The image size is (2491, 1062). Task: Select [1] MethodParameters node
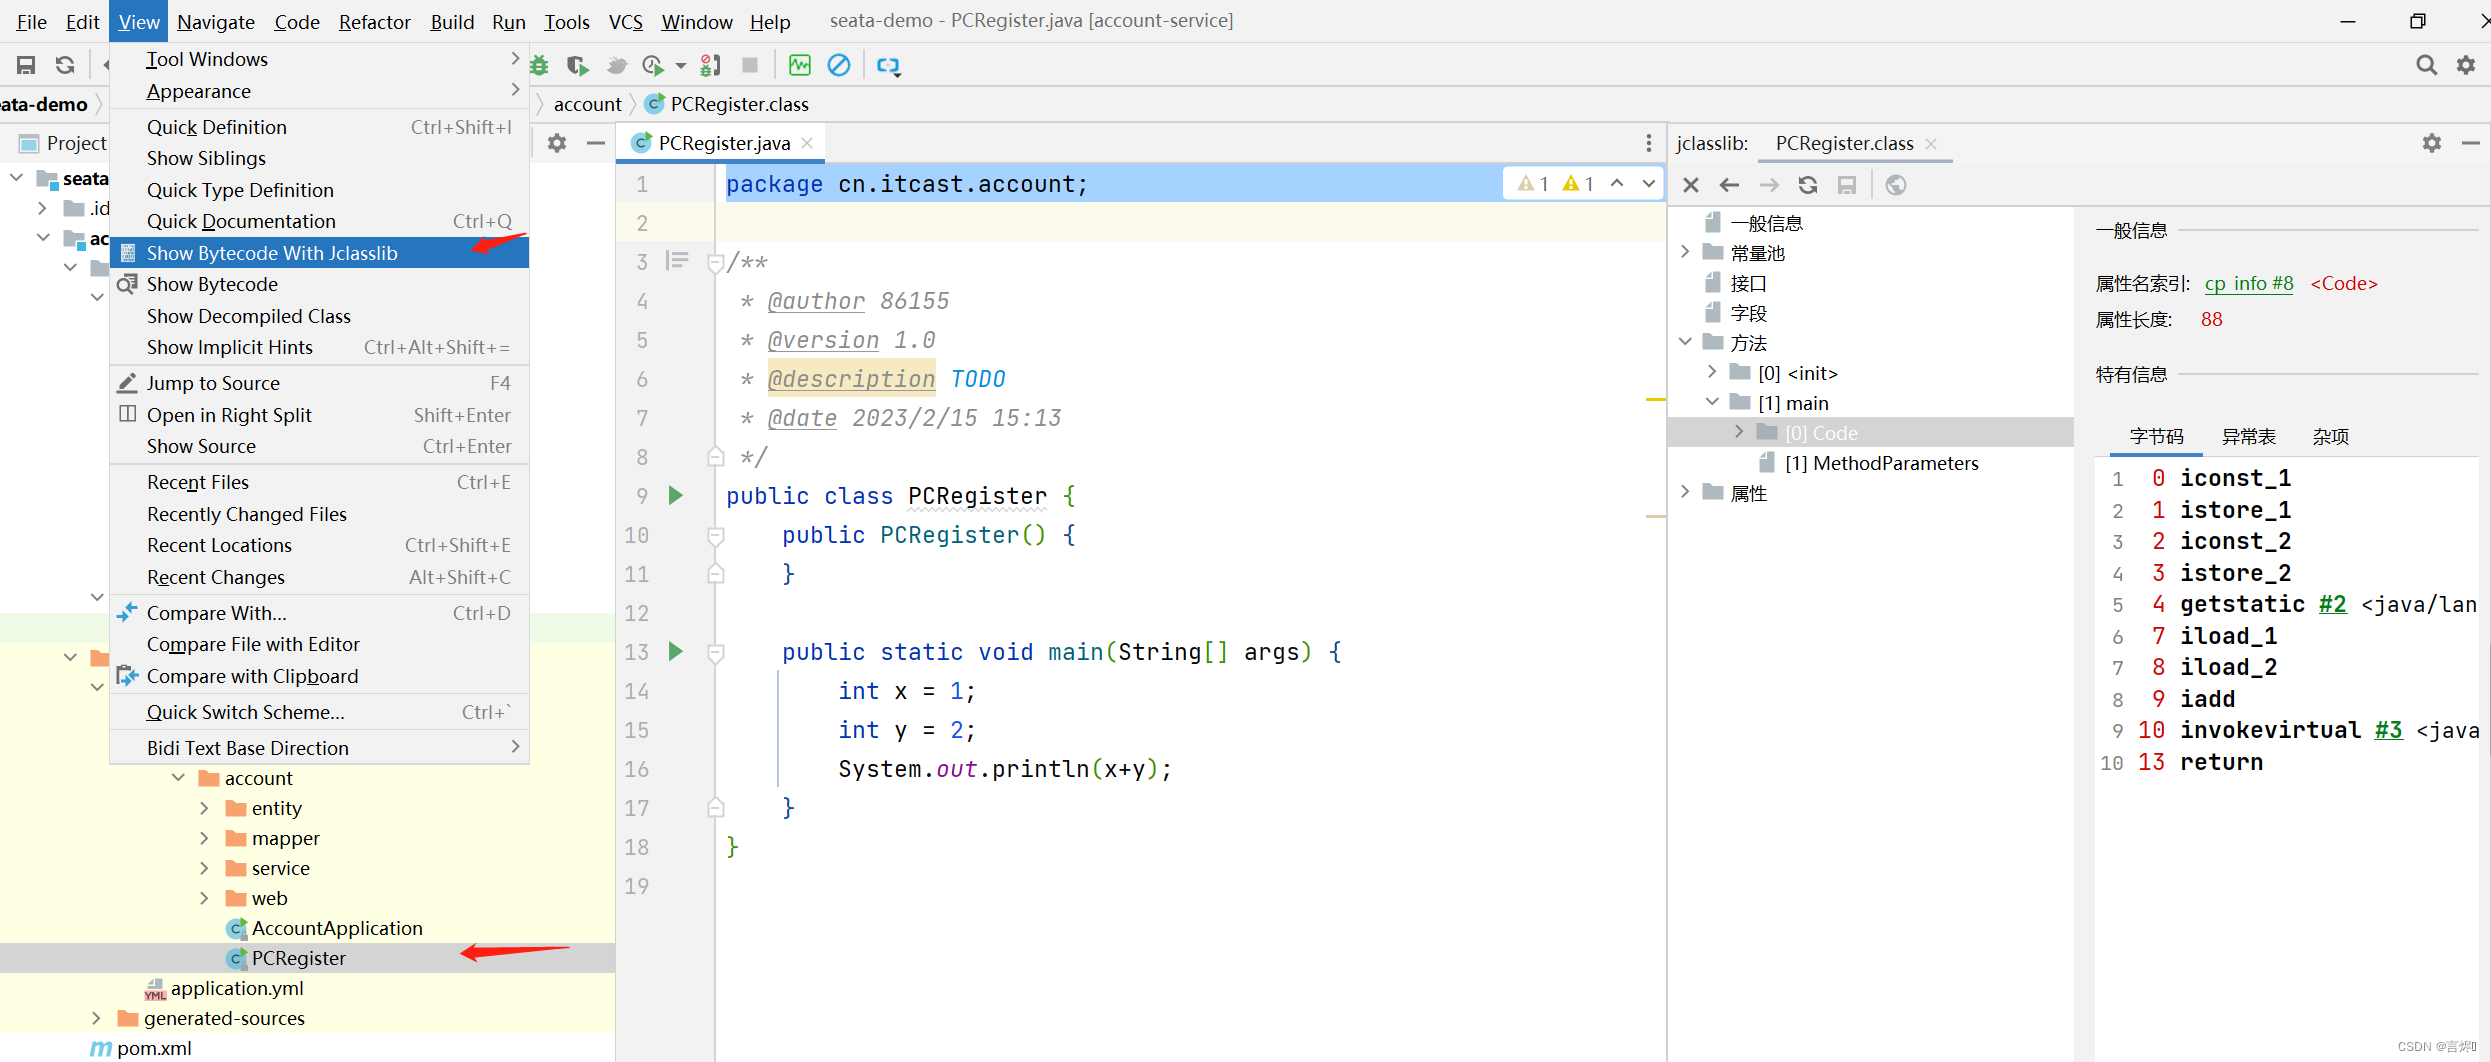click(x=1881, y=463)
